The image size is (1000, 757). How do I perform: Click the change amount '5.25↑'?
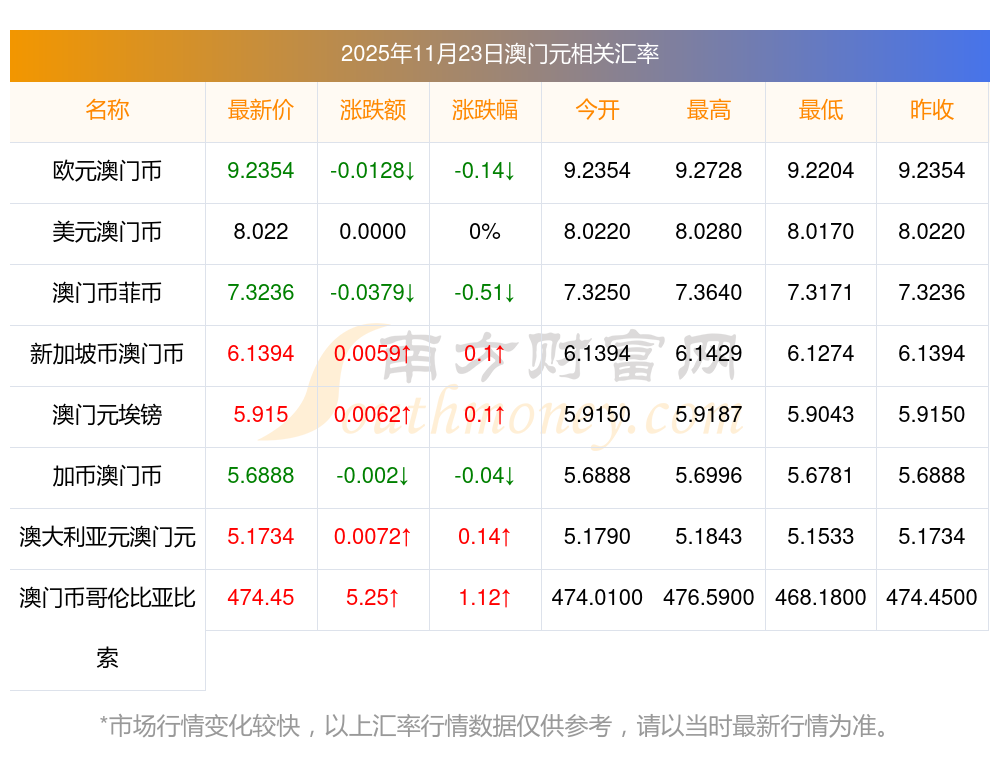click(372, 598)
